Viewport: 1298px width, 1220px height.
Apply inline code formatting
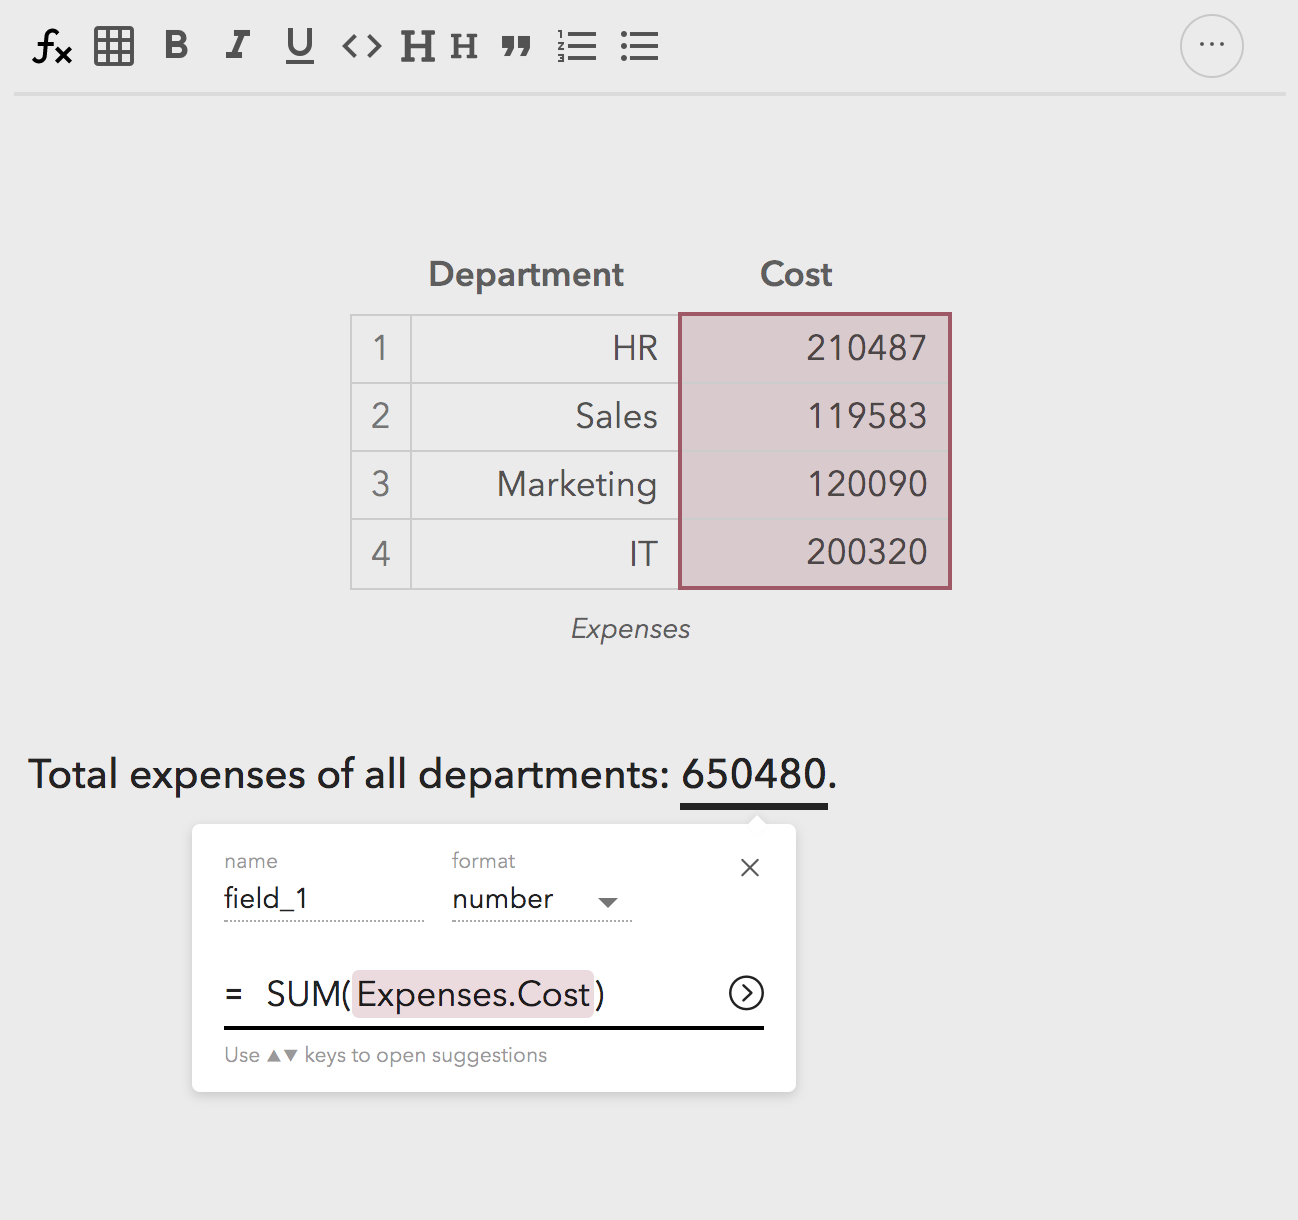click(361, 46)
